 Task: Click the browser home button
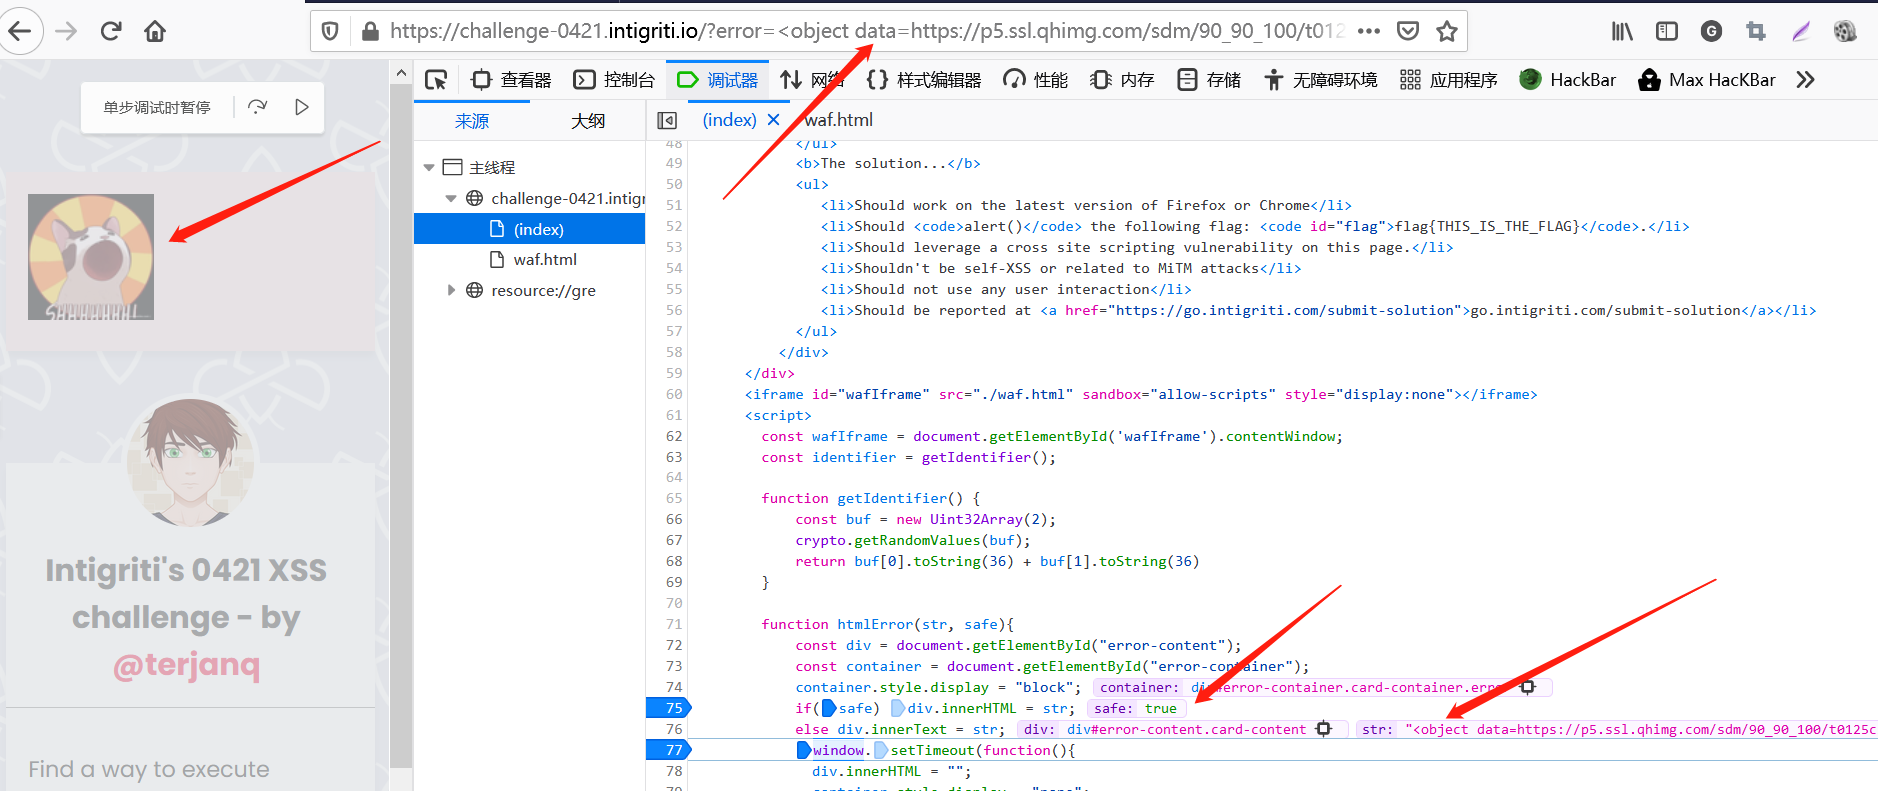click(x=155, y=31)
